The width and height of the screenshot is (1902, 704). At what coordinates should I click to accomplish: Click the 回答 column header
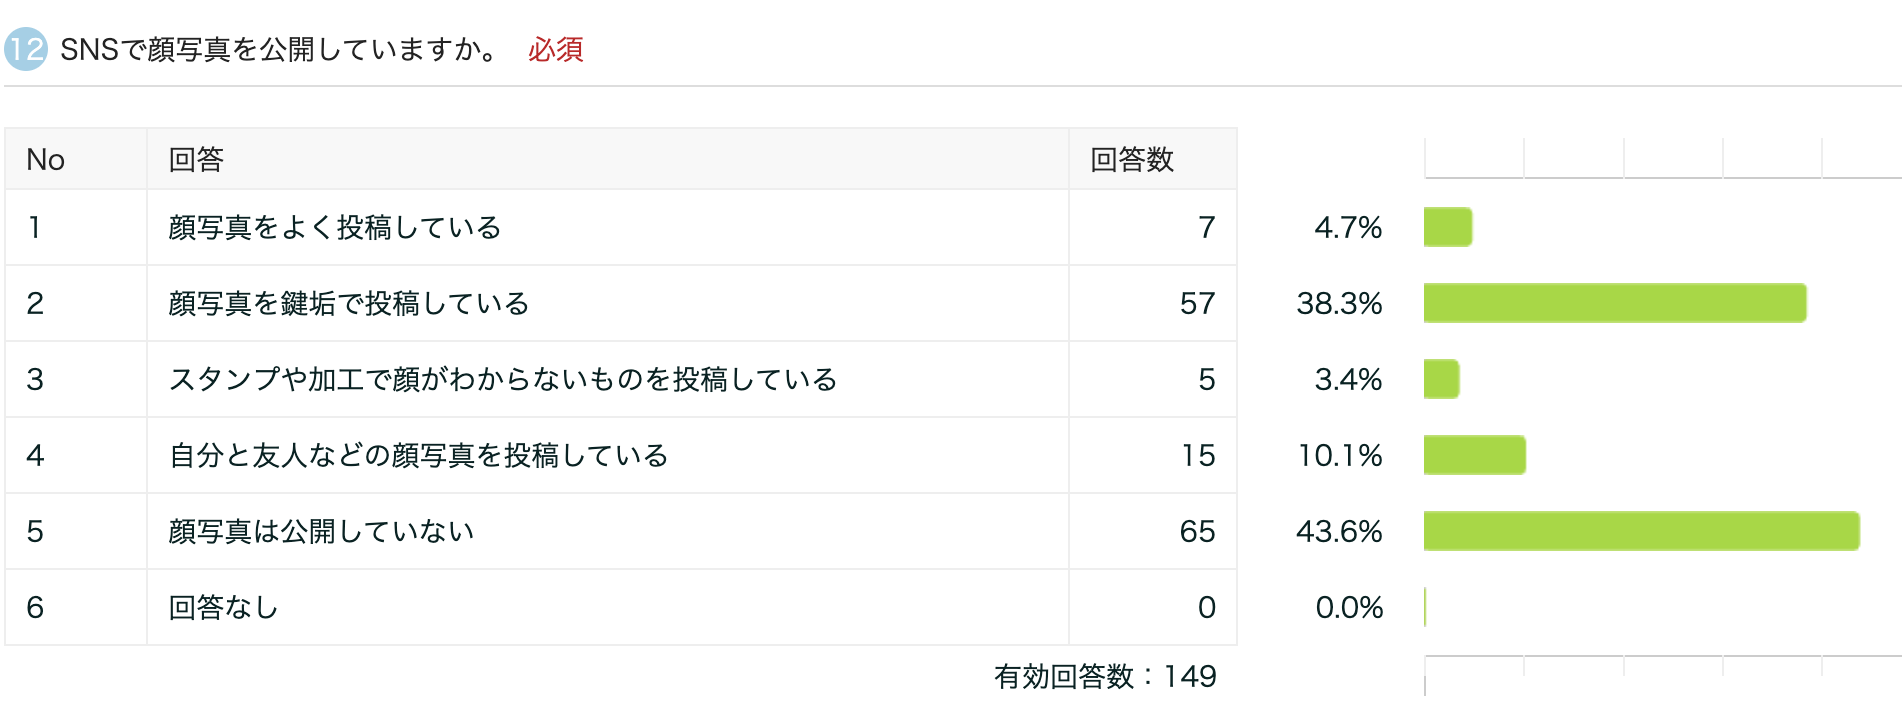(x=196, y=160)
